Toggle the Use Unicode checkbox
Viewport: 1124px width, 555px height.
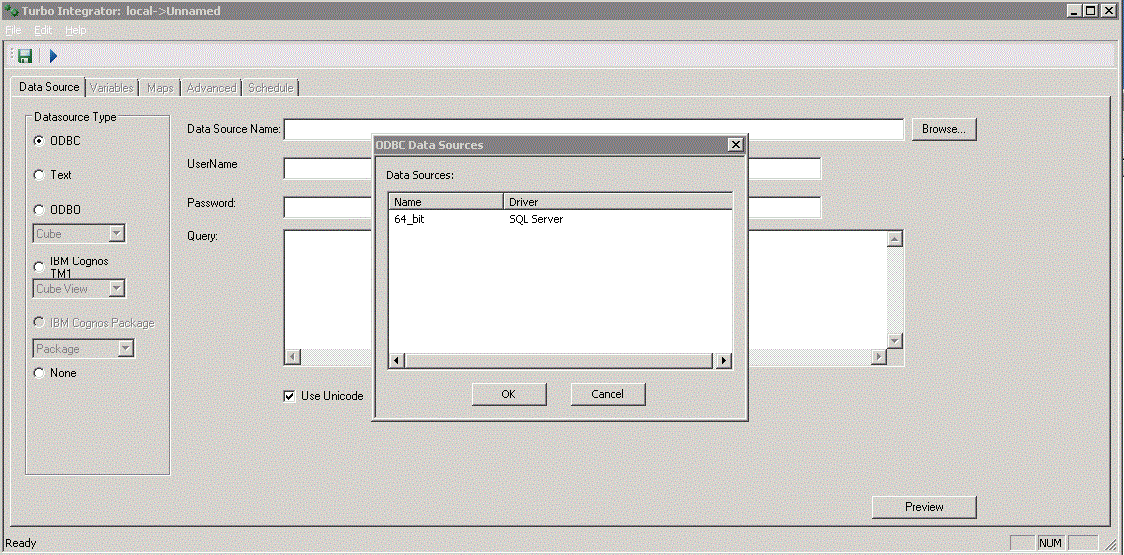(290, 396)
